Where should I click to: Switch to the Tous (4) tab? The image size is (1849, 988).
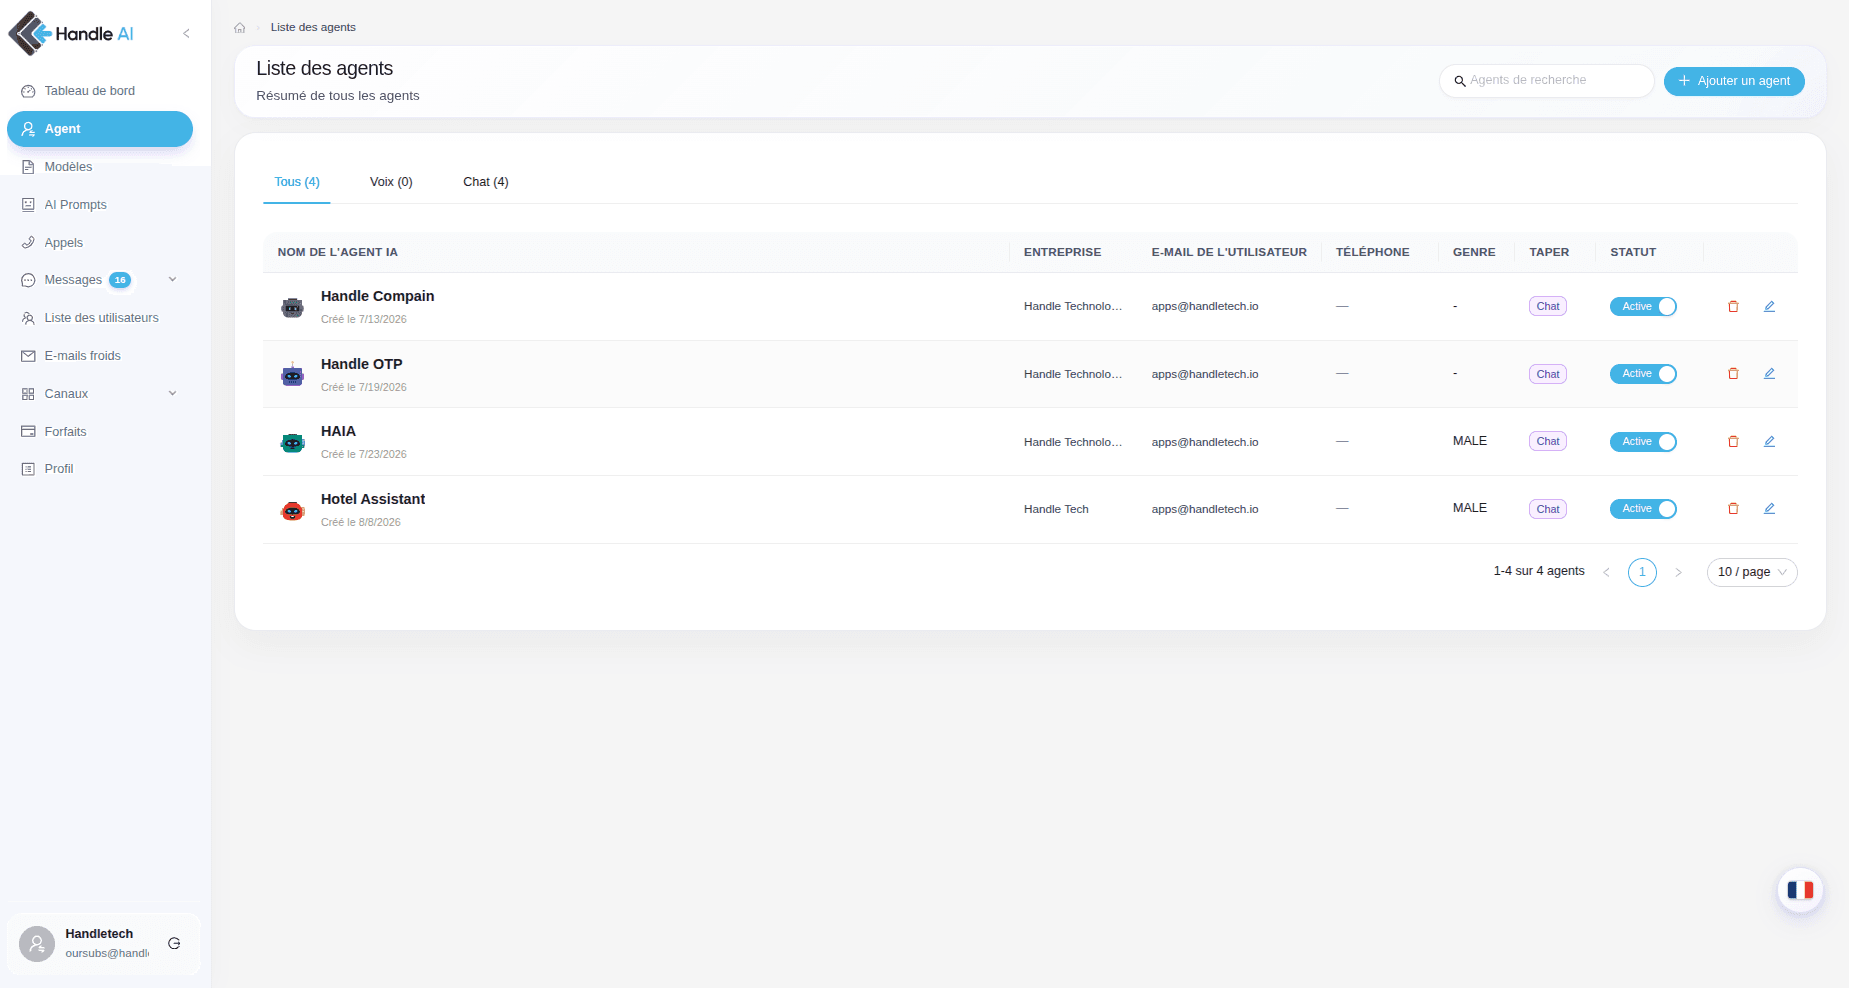tap(297, 182)
